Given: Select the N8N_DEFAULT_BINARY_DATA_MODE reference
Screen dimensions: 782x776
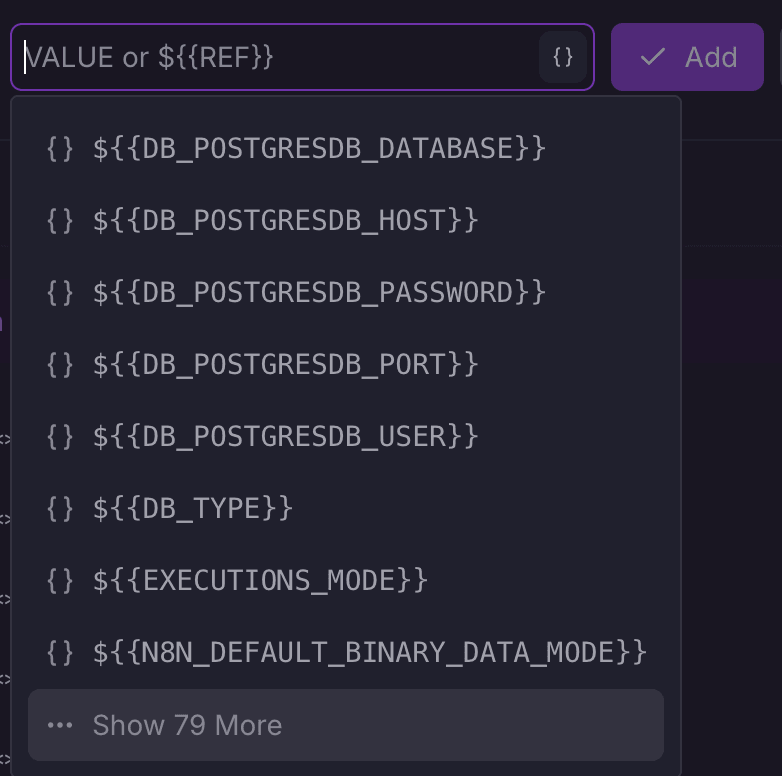Looking at the screenshot, I should tap(370, 653).
